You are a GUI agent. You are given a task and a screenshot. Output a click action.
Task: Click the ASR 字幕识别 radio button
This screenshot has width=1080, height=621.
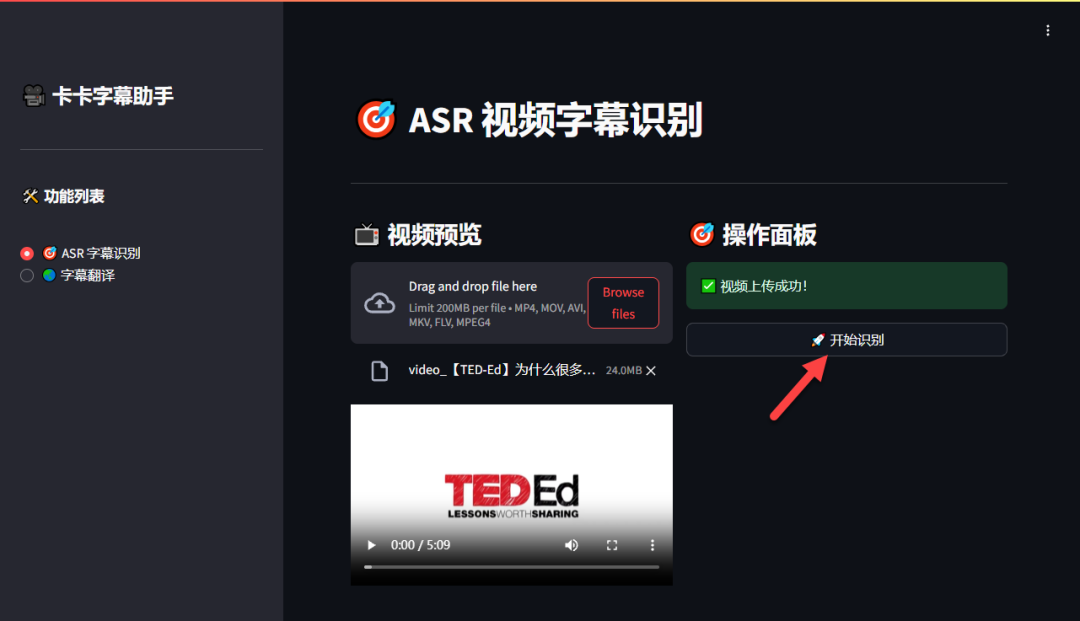[x=27, y=253]
